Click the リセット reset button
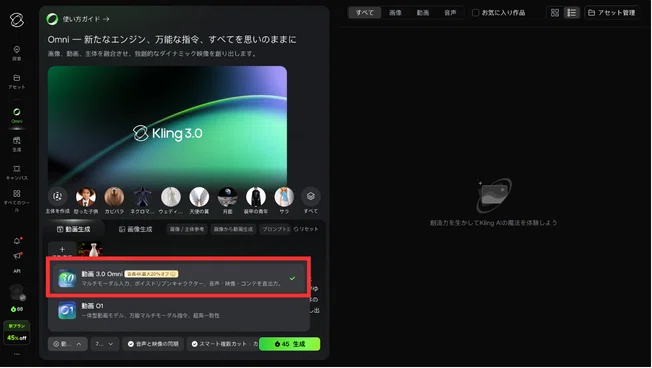The width and height of the screenshot is (652, 368). coord(306,229)
